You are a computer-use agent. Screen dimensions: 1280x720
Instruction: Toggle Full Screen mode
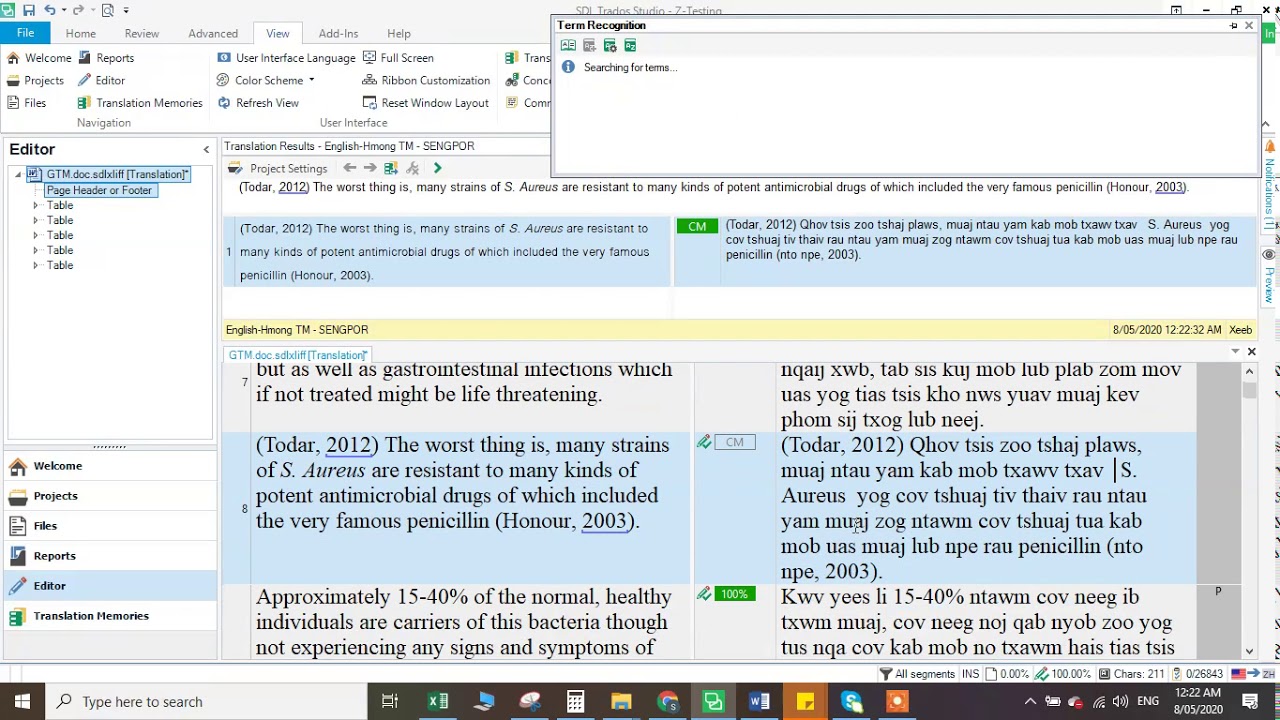398,58
